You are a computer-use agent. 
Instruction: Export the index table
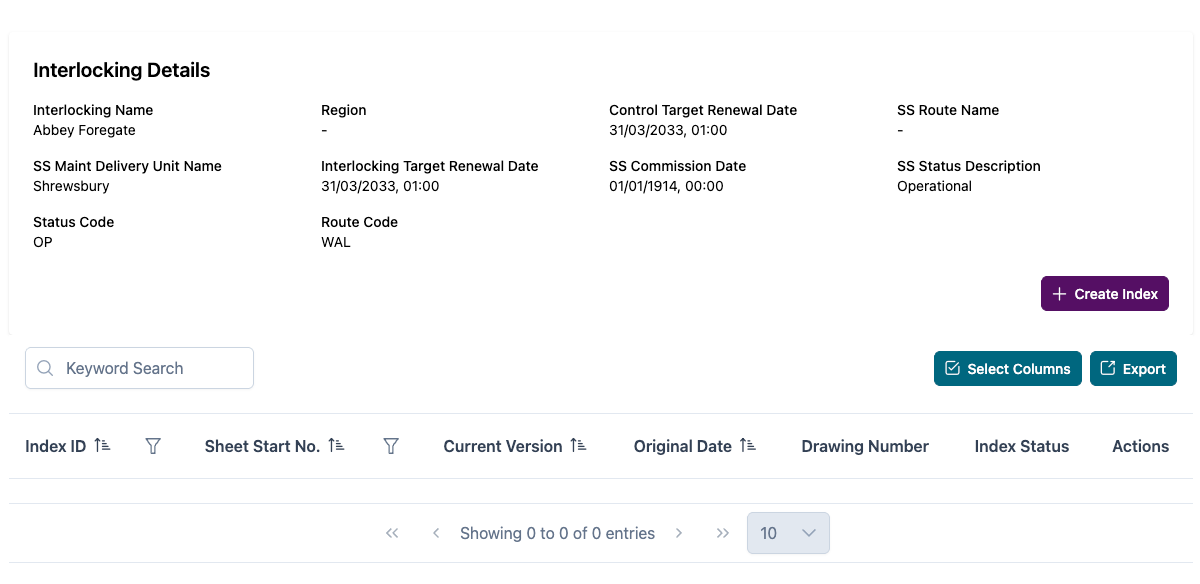pyautogui.click(x=1133, y=368)
